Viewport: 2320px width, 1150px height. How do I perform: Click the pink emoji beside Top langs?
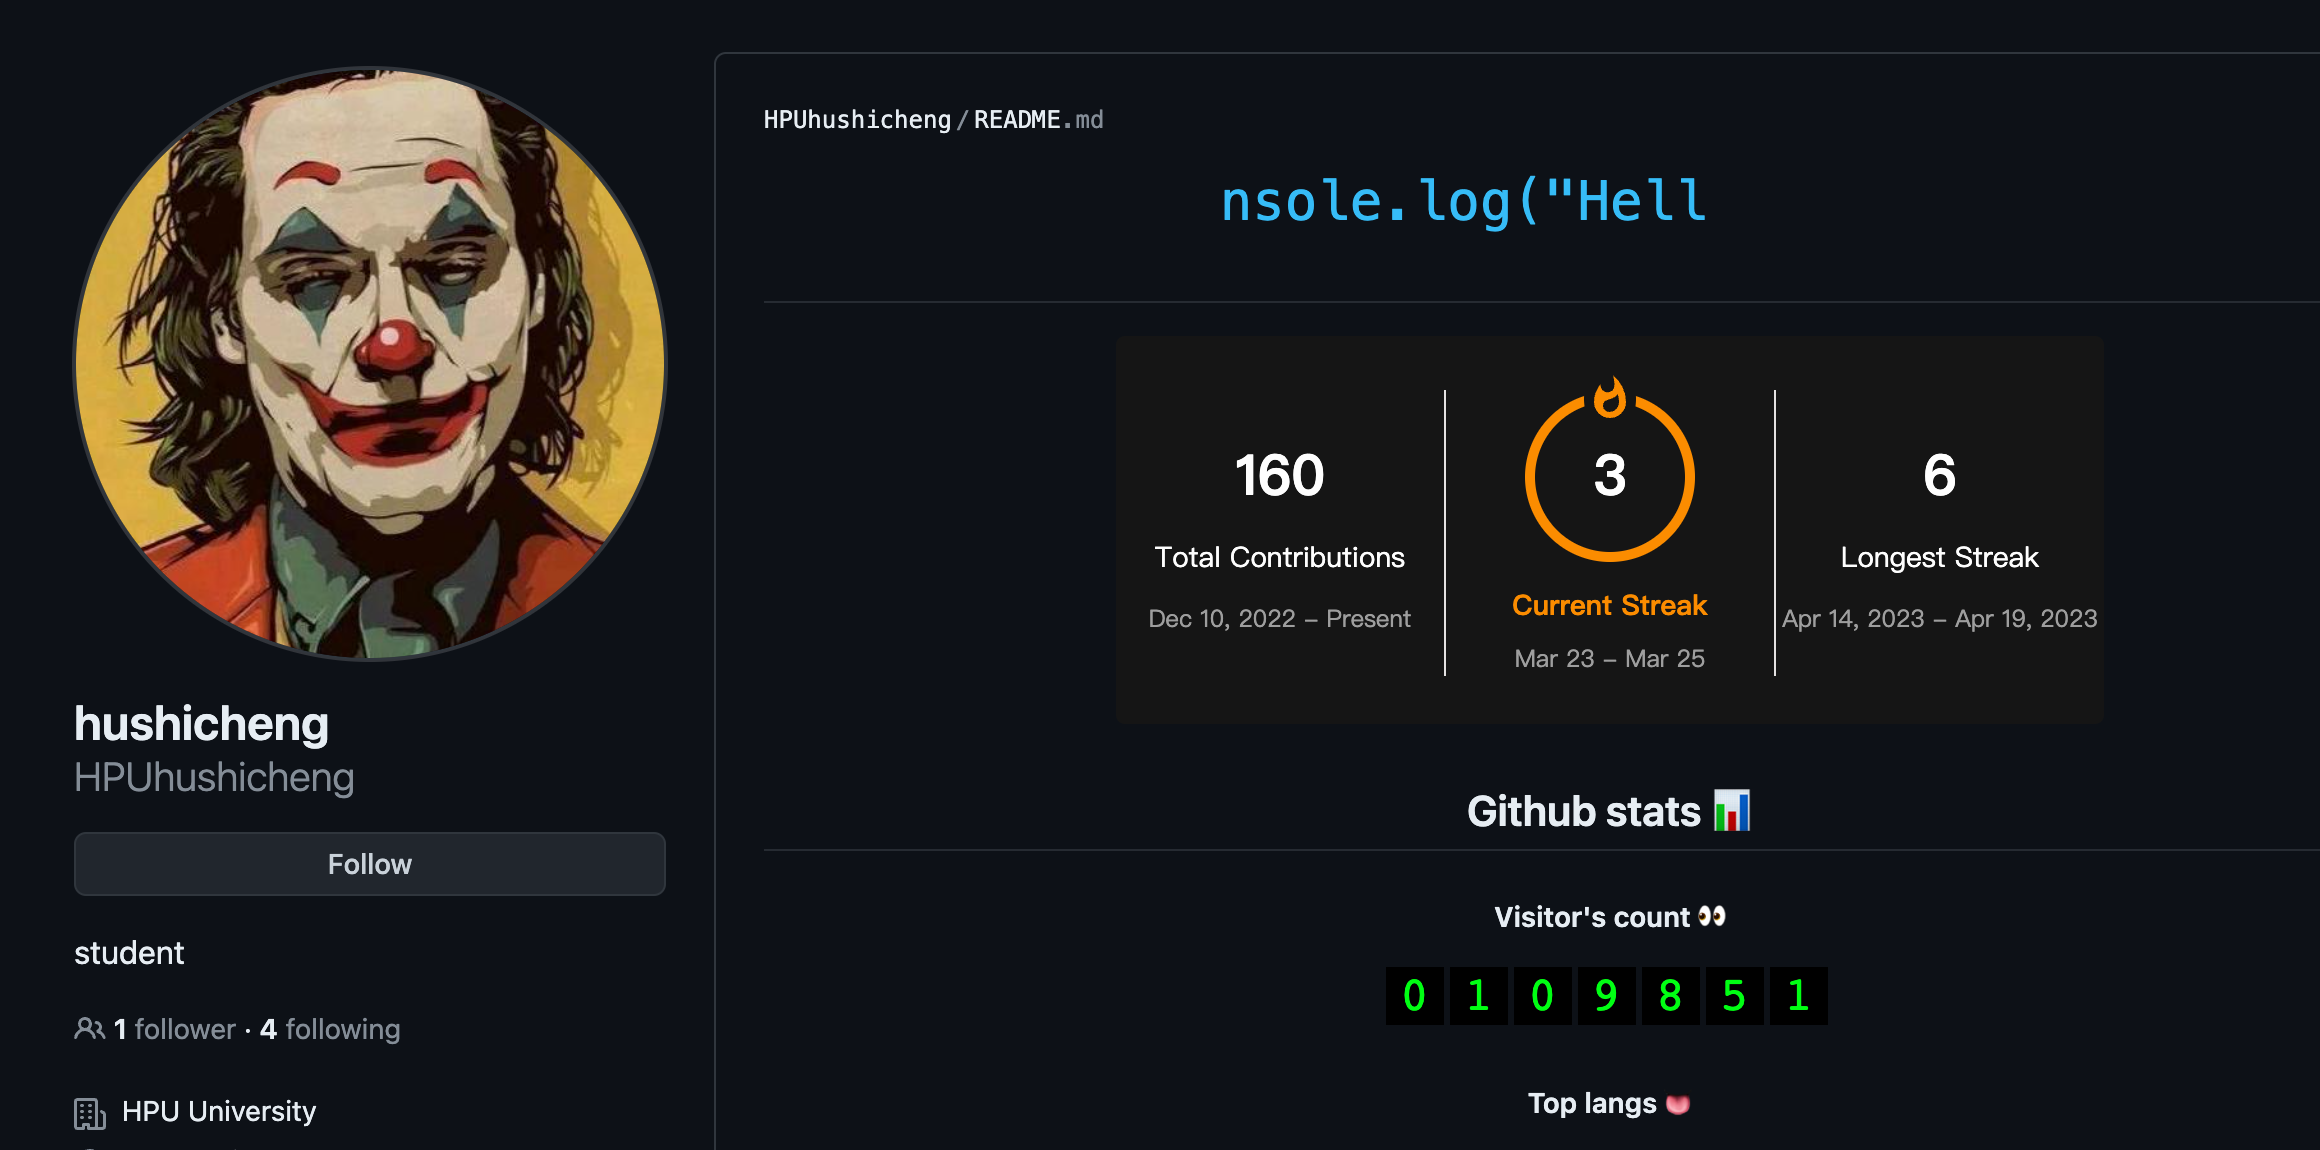pos(1678,1104)
